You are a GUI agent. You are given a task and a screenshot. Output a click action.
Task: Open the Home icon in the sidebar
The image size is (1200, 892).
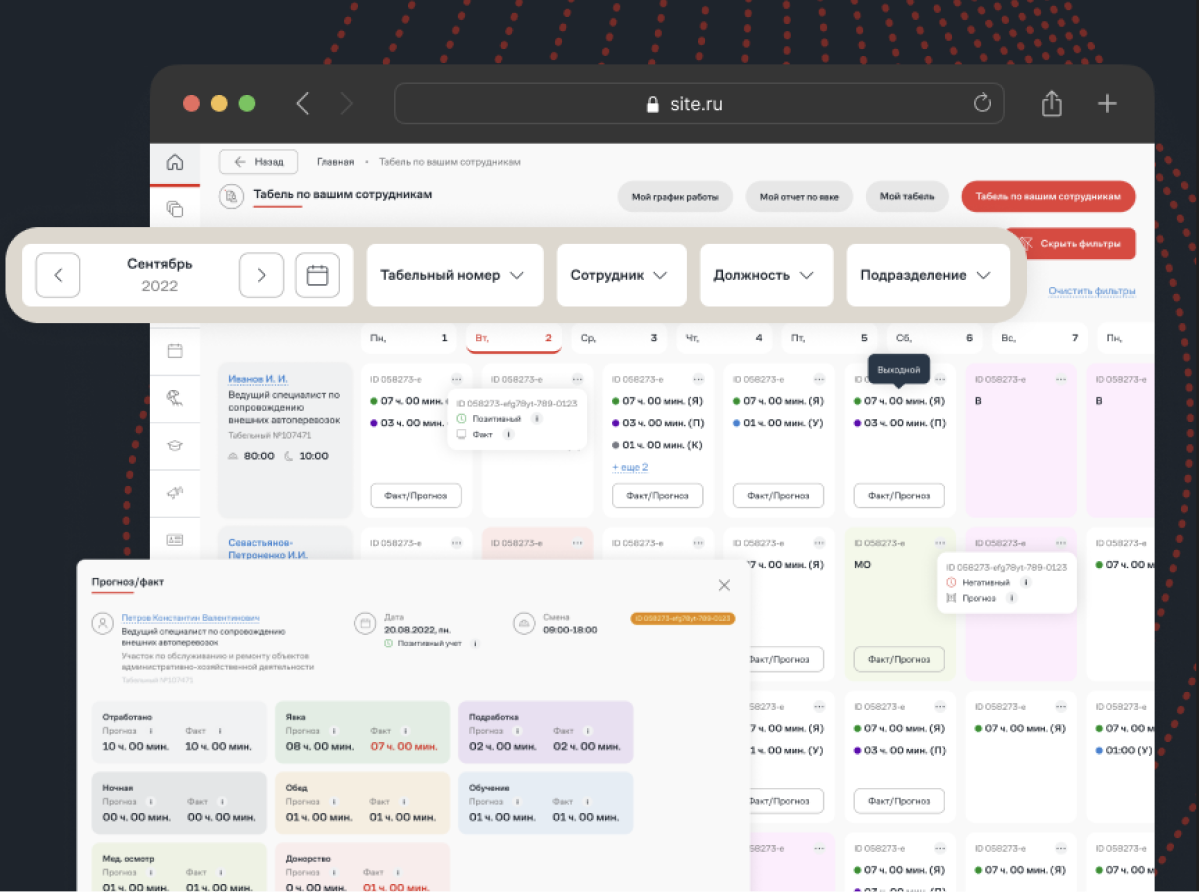point(175,162)
